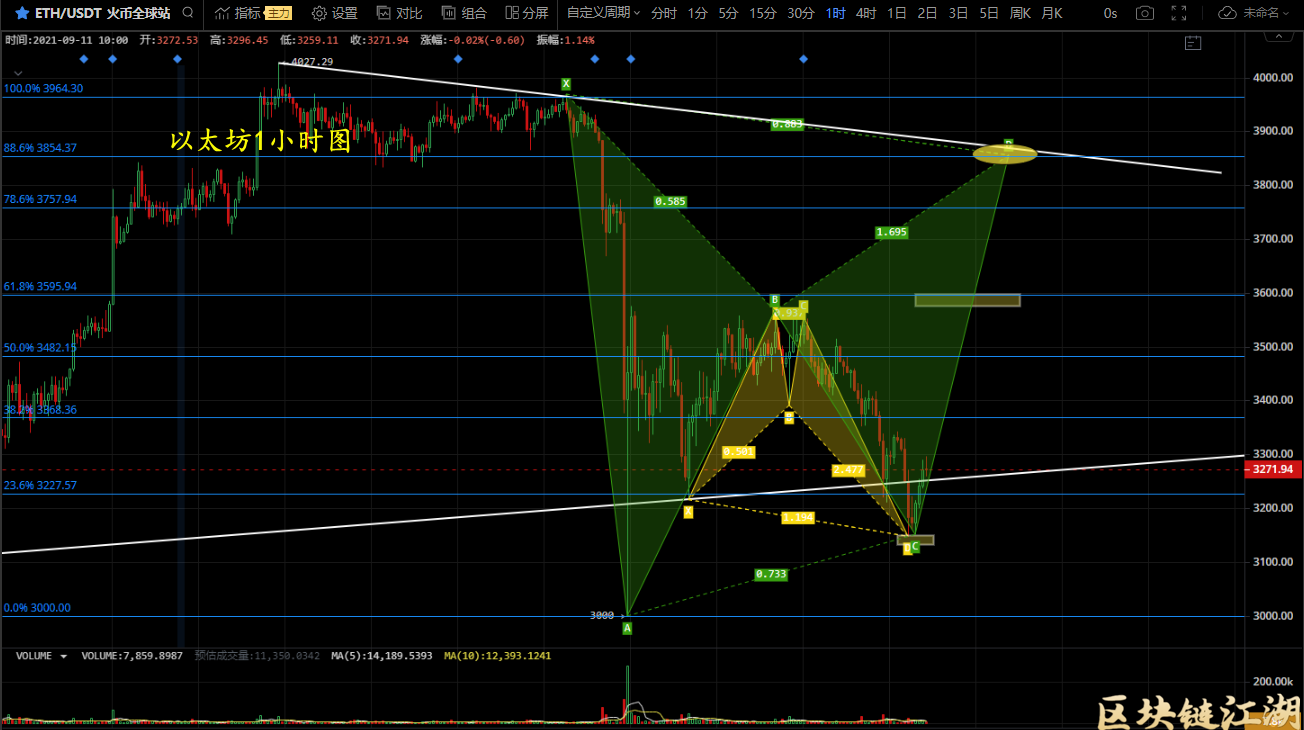The height and width of the screenshot is (730, 1304).
Task: Select the 15分 interval
Action: (x=762, y=13)
